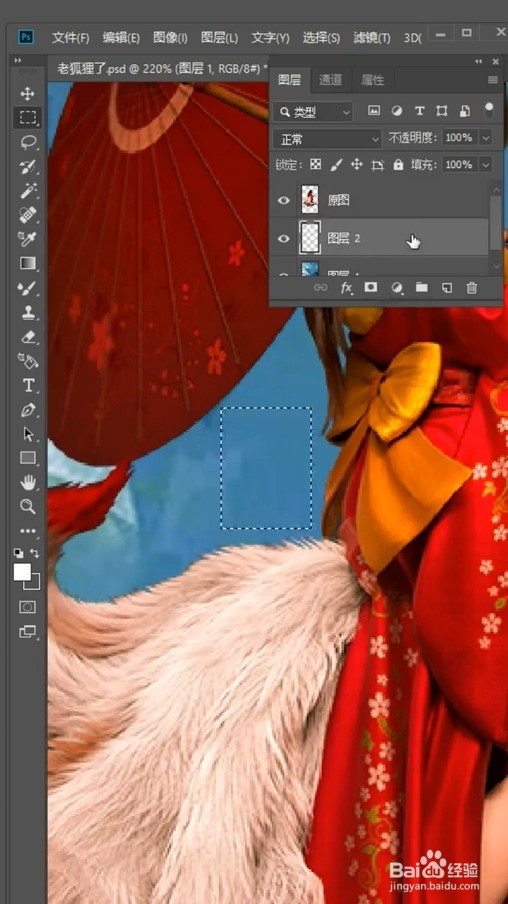
Task: Select the Pen tool
Action: tap(27, 409)
